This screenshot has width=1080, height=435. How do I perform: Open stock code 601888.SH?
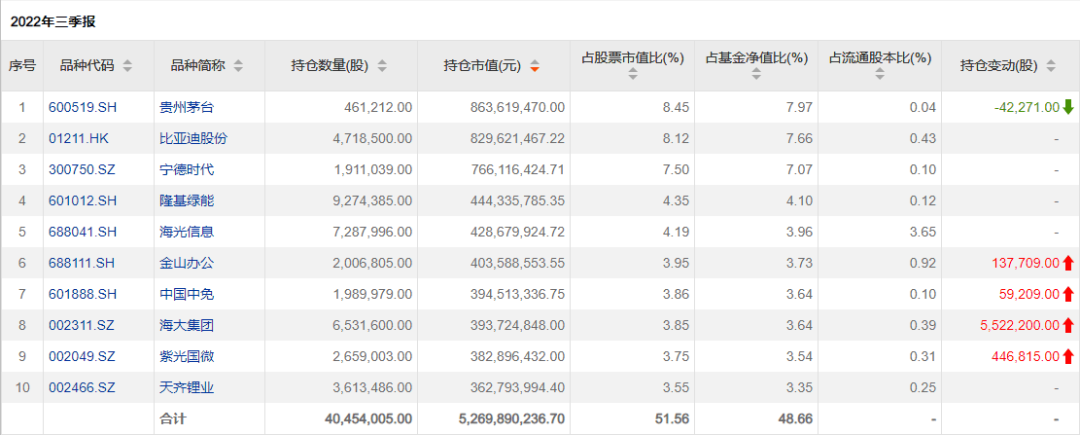coord(83,294)
